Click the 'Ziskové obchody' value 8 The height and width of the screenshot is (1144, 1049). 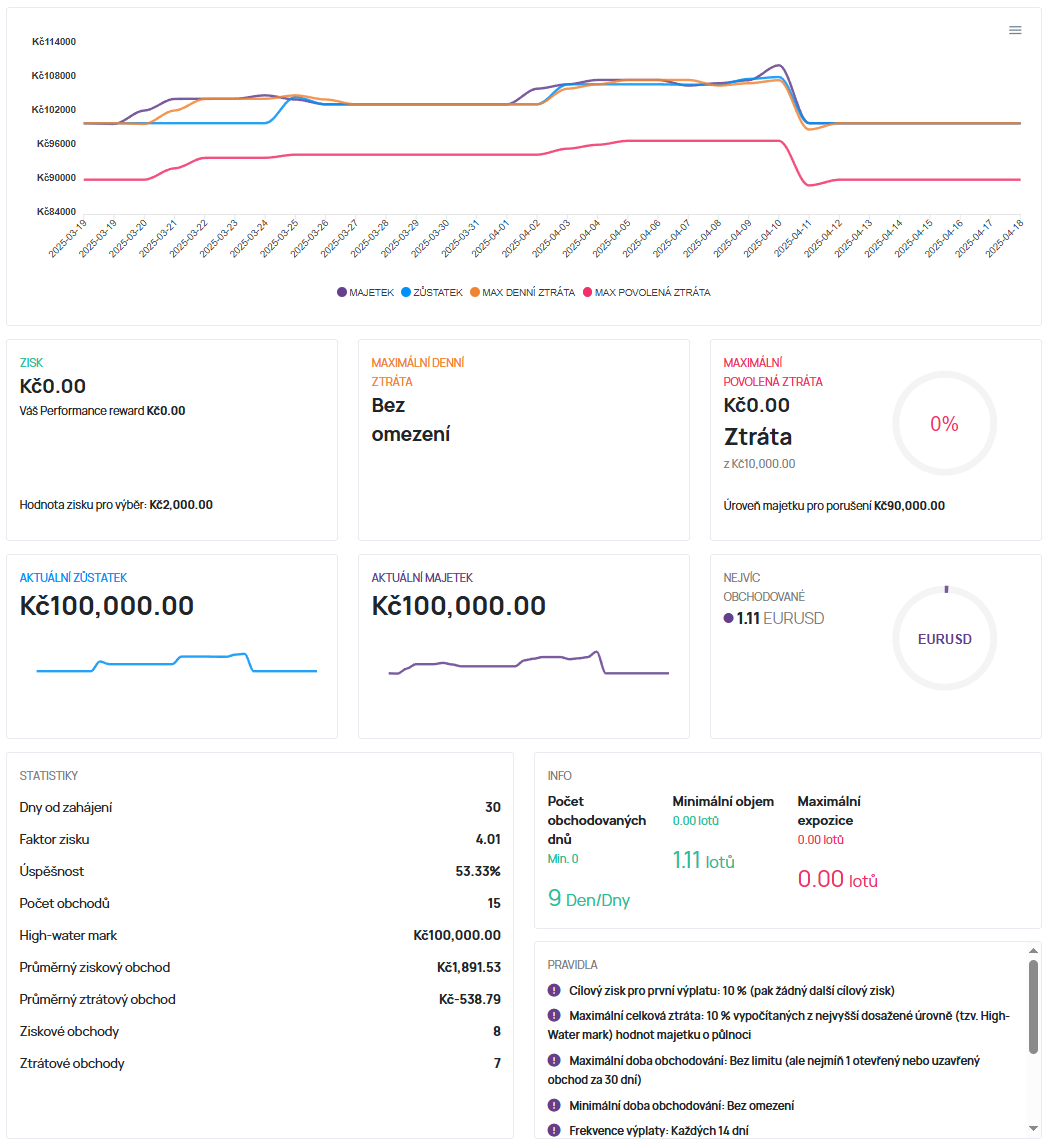point(497,1031)
